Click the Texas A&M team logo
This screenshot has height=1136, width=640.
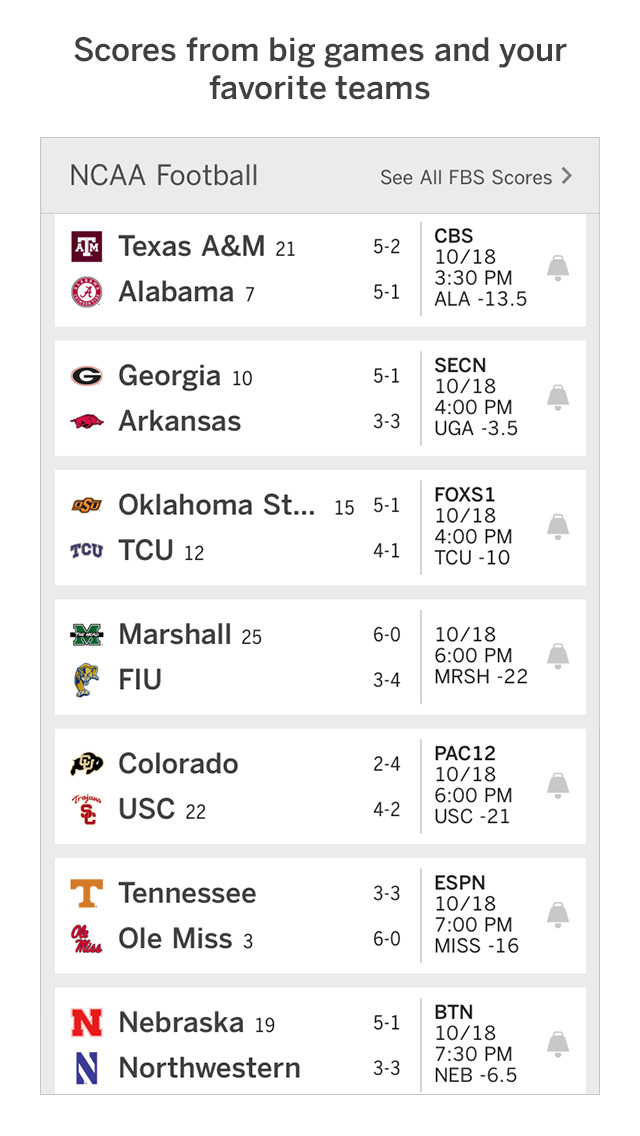[87, 246]
